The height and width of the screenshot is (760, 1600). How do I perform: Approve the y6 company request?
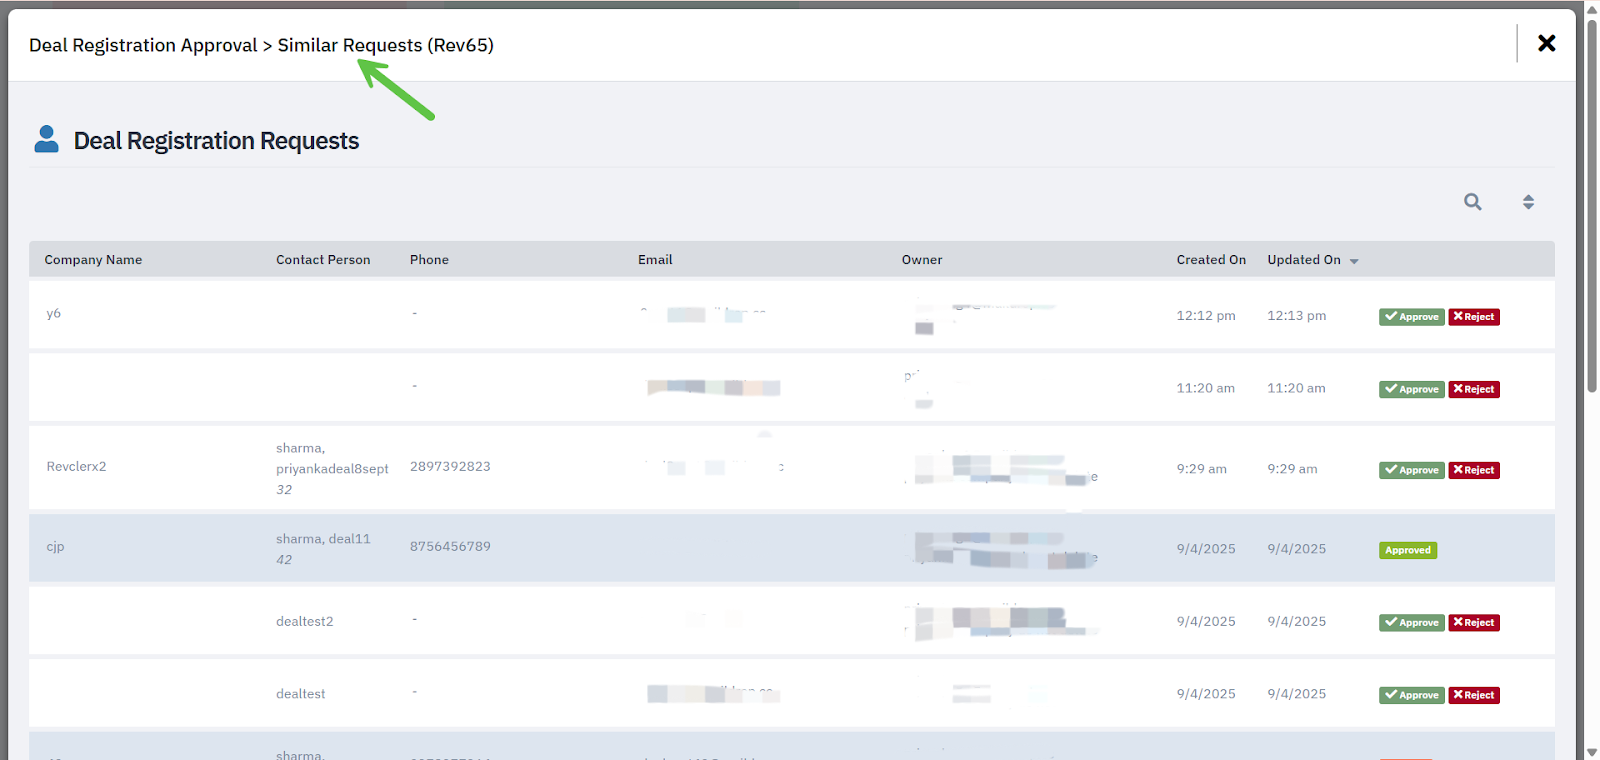[x=1411, y=317]
